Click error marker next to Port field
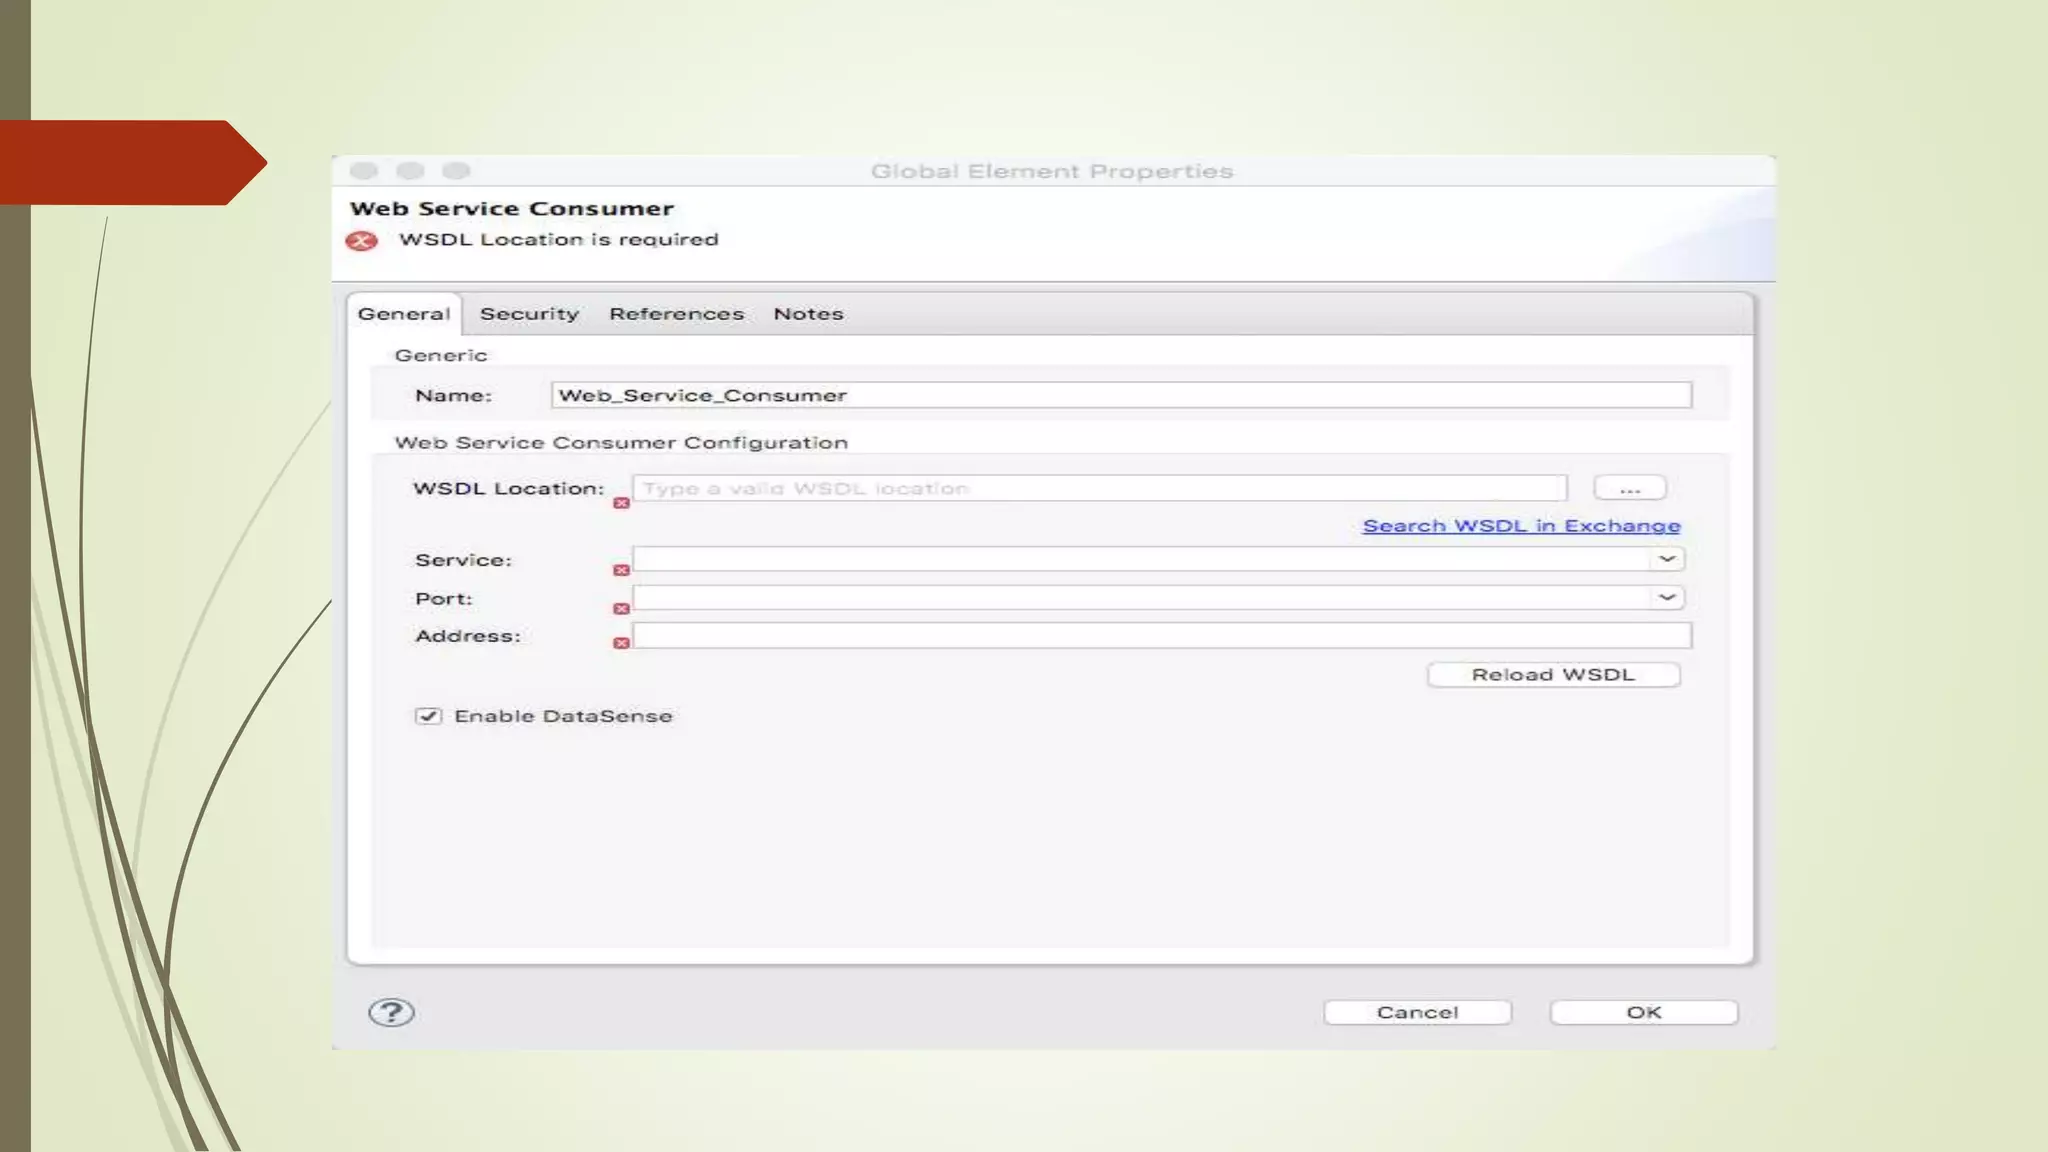The image size is (2048, 1152). pos(621,608)
